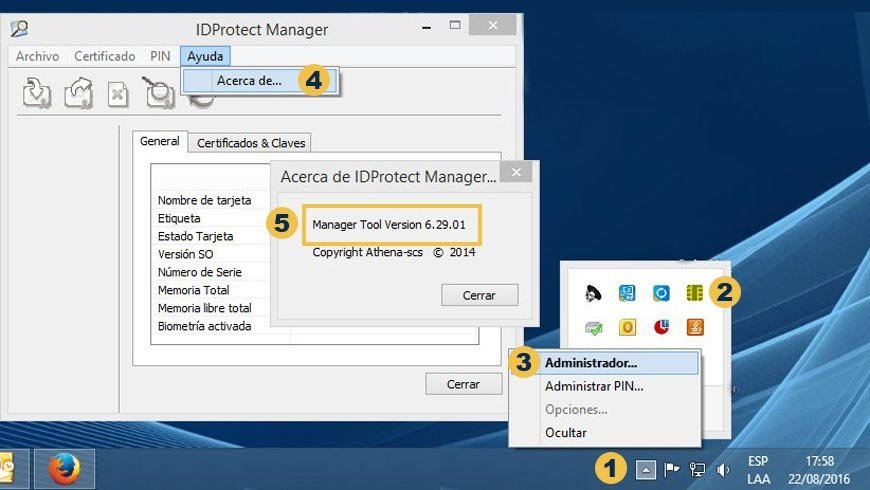This screenshot has width=870, height=490.
Task: Click the Número de Serie row
Action: [210, 272]
